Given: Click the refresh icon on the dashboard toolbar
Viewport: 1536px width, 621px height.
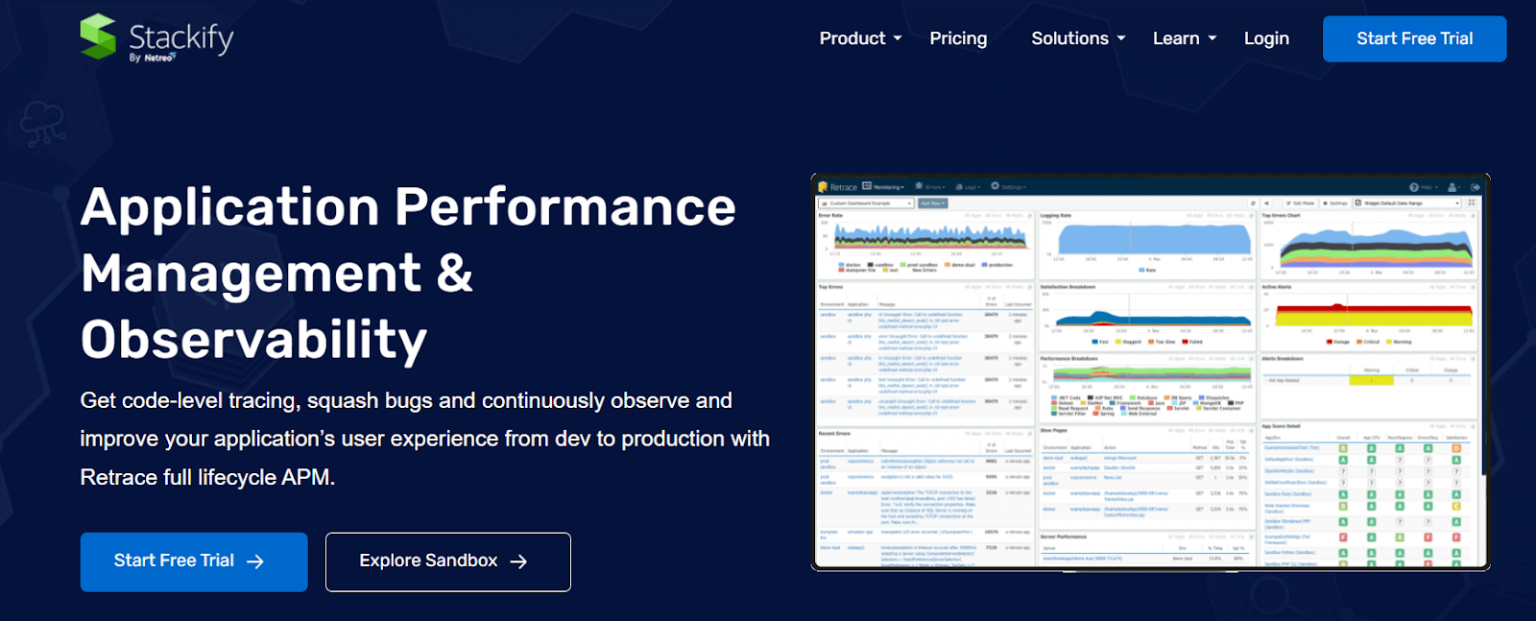Looking at the screenshot, I should point(1253,203).
